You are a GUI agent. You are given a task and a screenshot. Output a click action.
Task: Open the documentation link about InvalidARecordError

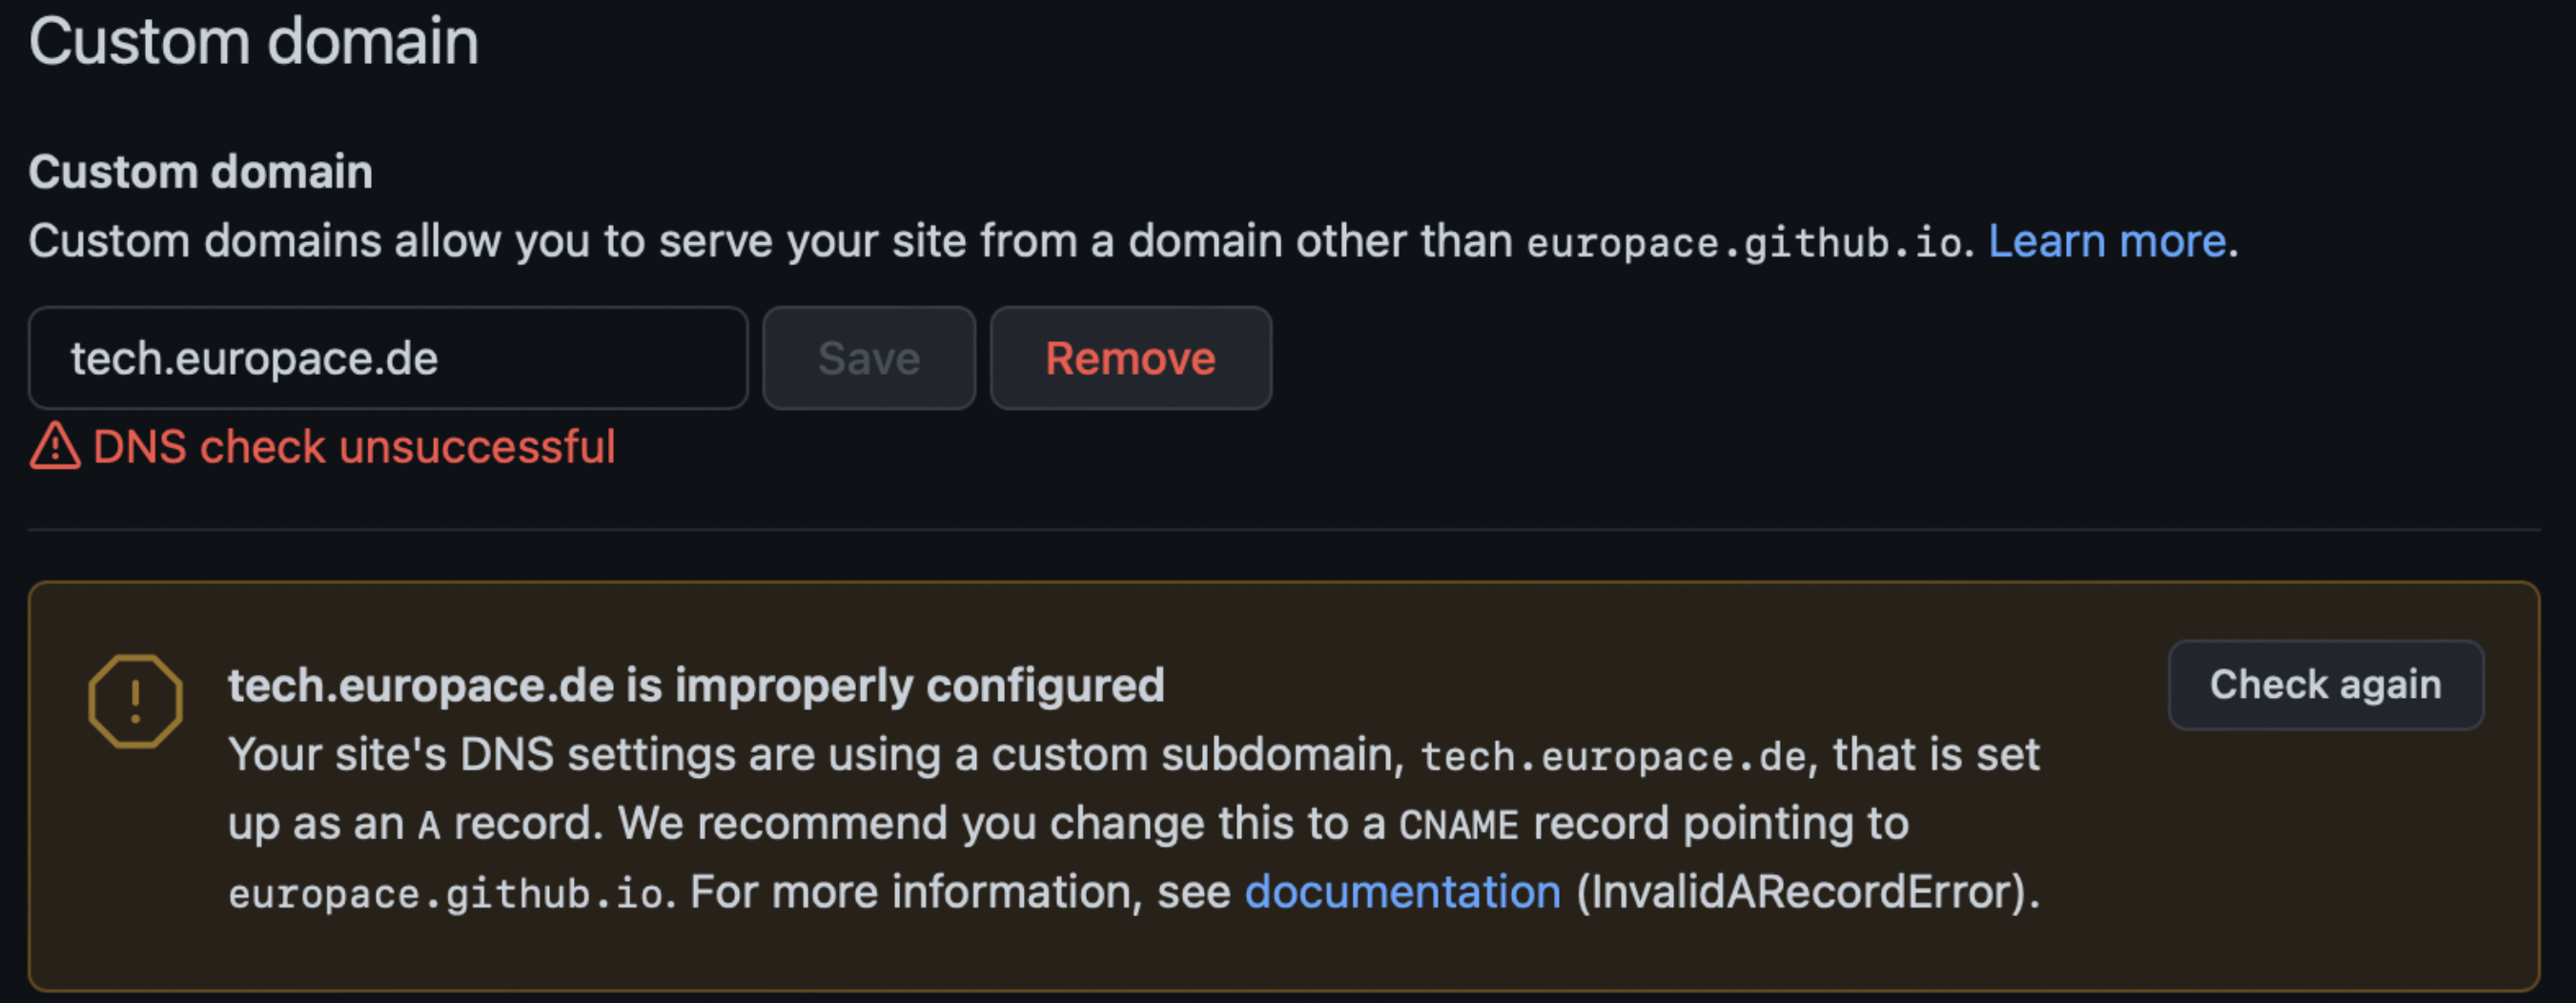[1402, 891]
